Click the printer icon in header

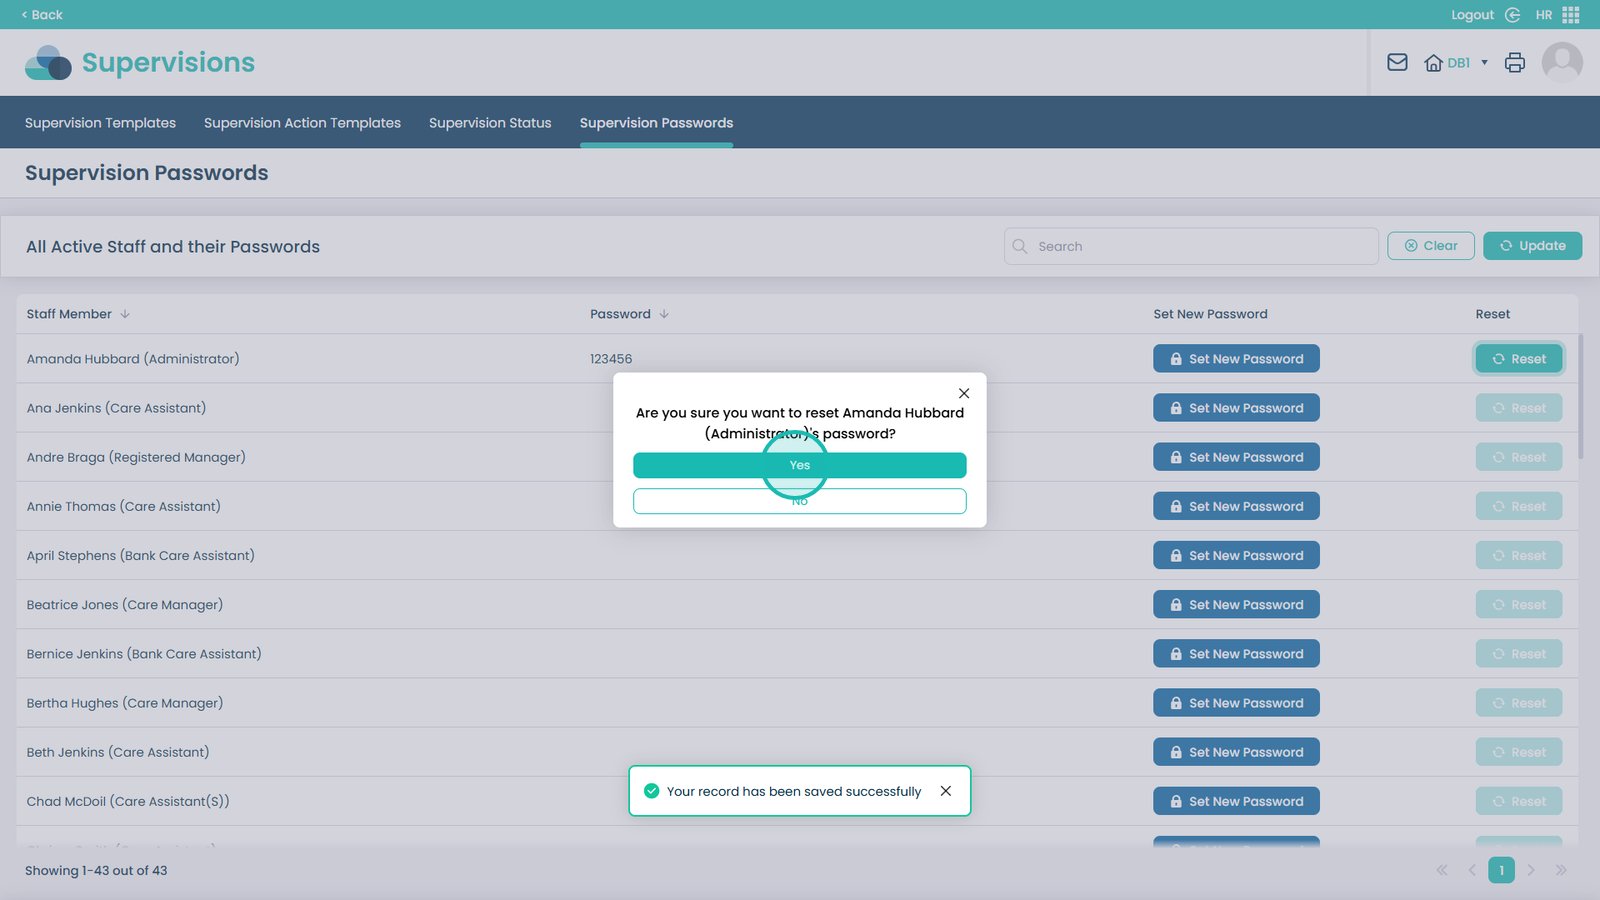pos(1515,62)
